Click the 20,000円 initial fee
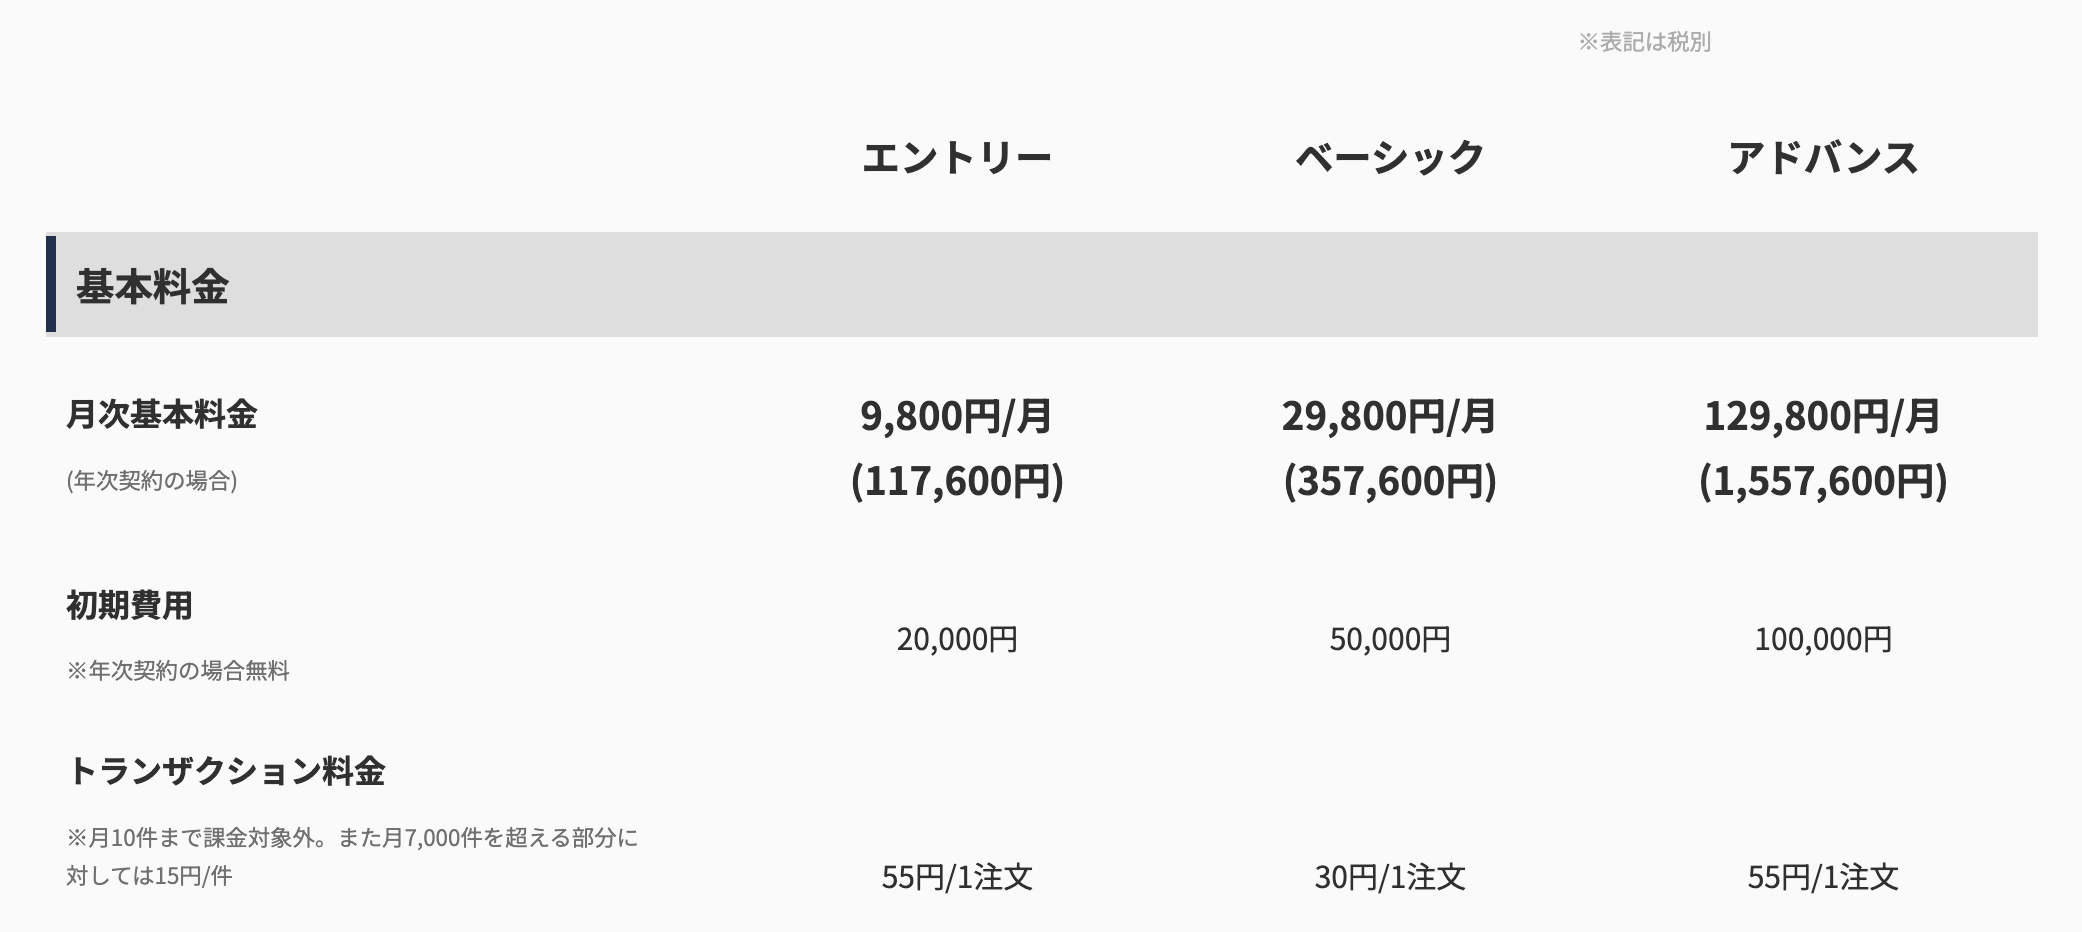The image size is (2082, 932). pyautogui.click(x=957, y=639)
